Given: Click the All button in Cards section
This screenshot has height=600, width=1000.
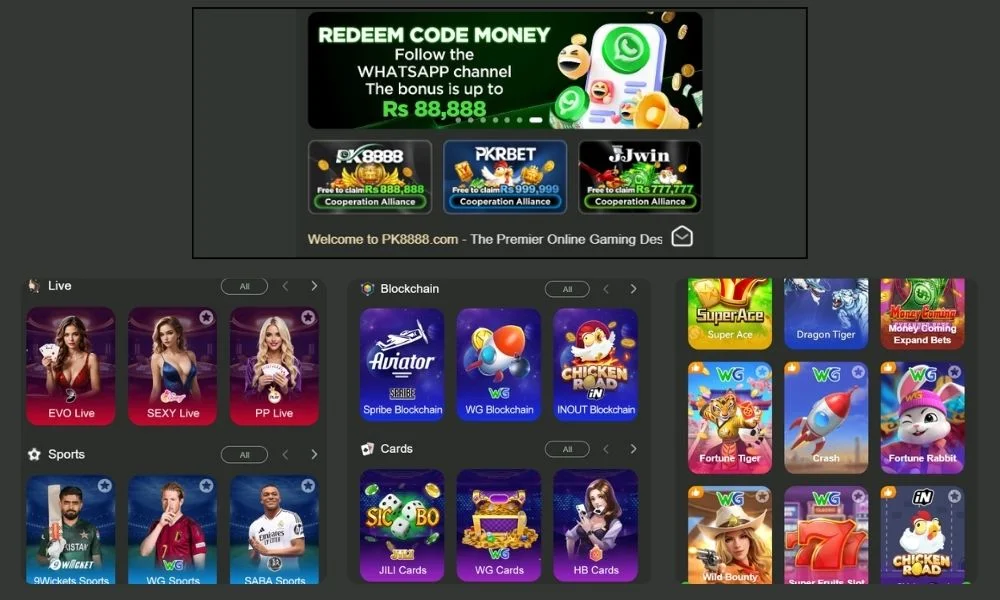Looking at the screenshot, I should pyautogui.click(x=568, y=449).
